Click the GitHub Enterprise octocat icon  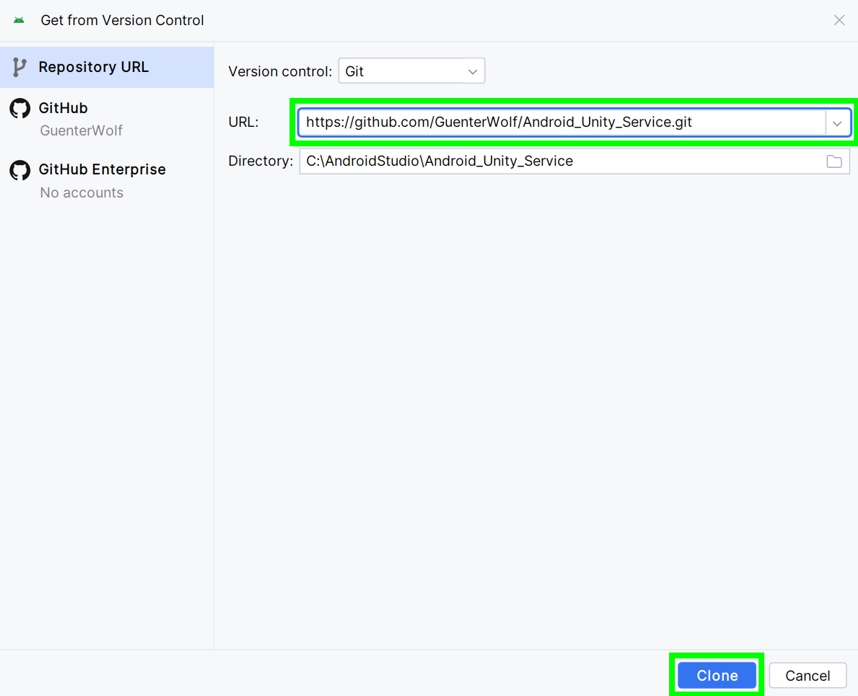(20, 170)
